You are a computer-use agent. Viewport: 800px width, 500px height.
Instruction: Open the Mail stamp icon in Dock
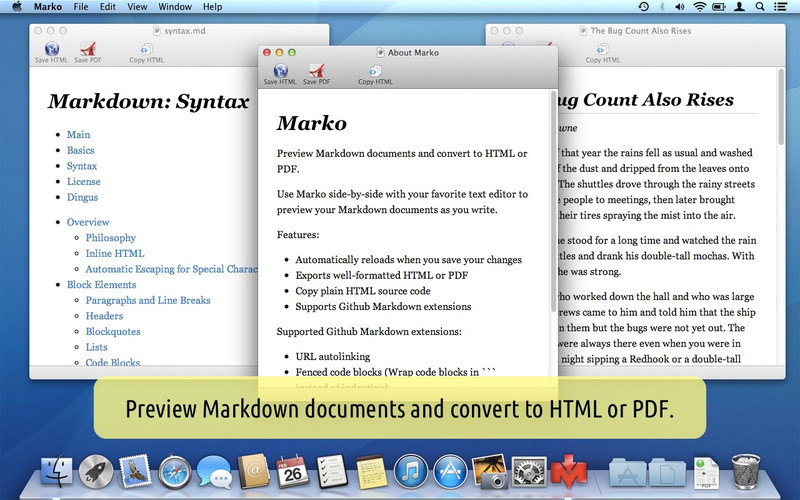(x=135, y=471)
